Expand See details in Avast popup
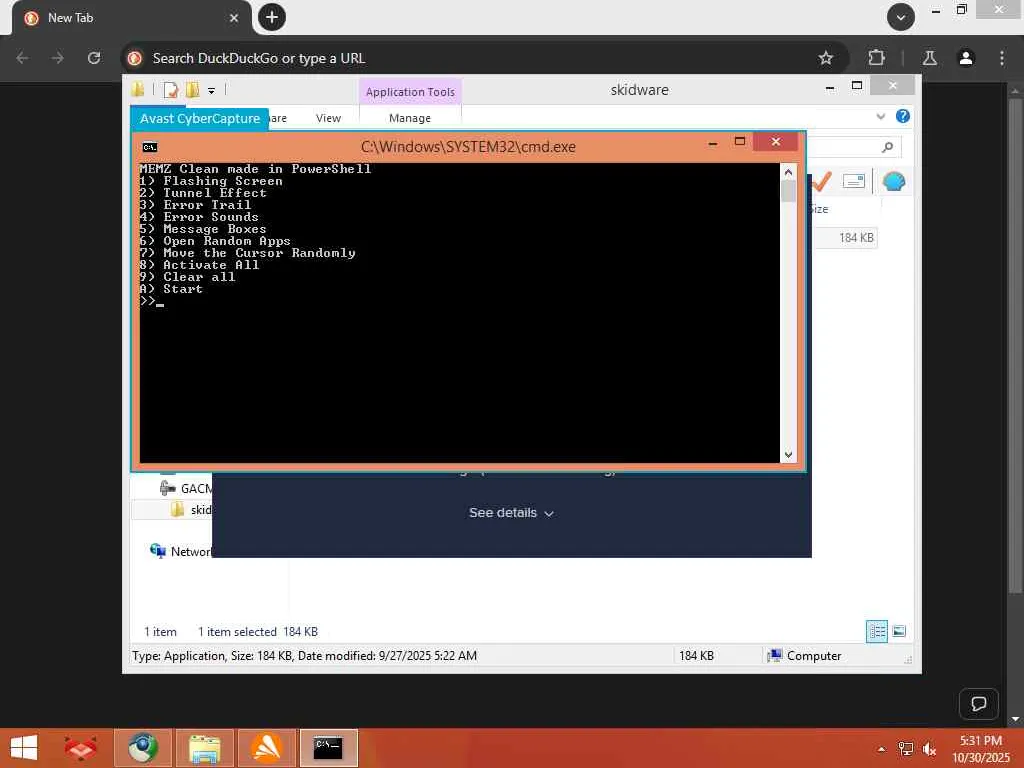Screen dimensions: 1024x768 (x=511, y=513)
